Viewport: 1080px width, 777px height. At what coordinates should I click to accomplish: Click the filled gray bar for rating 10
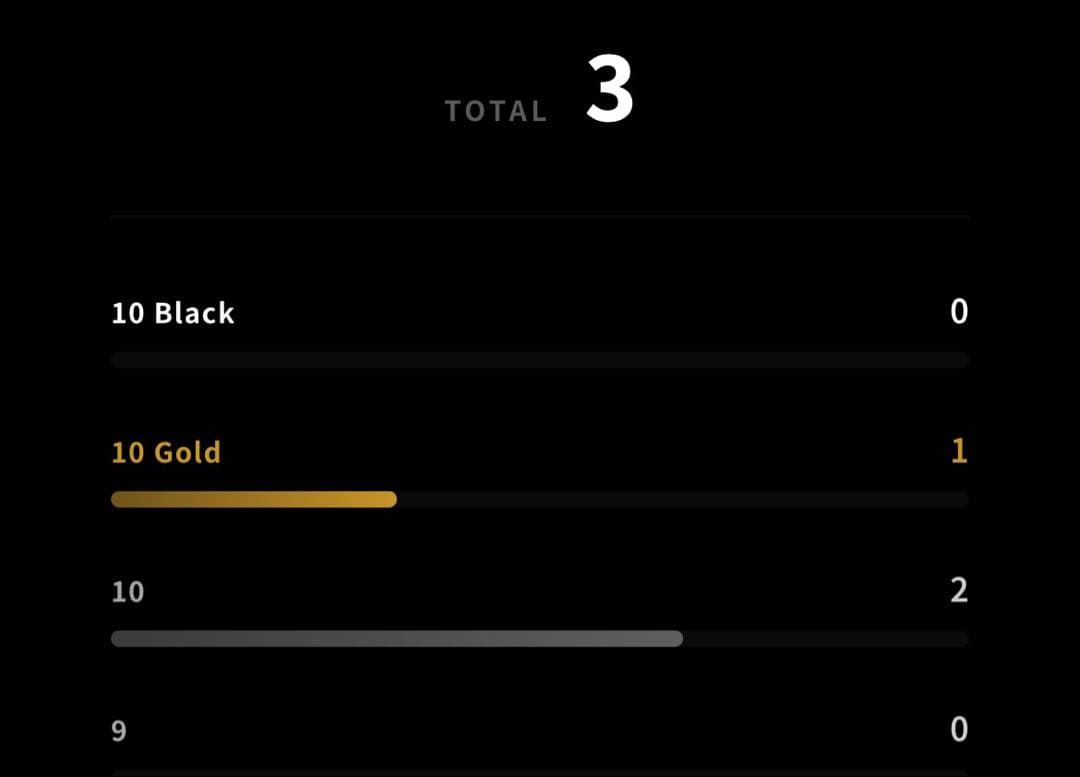tap(397, 639)
